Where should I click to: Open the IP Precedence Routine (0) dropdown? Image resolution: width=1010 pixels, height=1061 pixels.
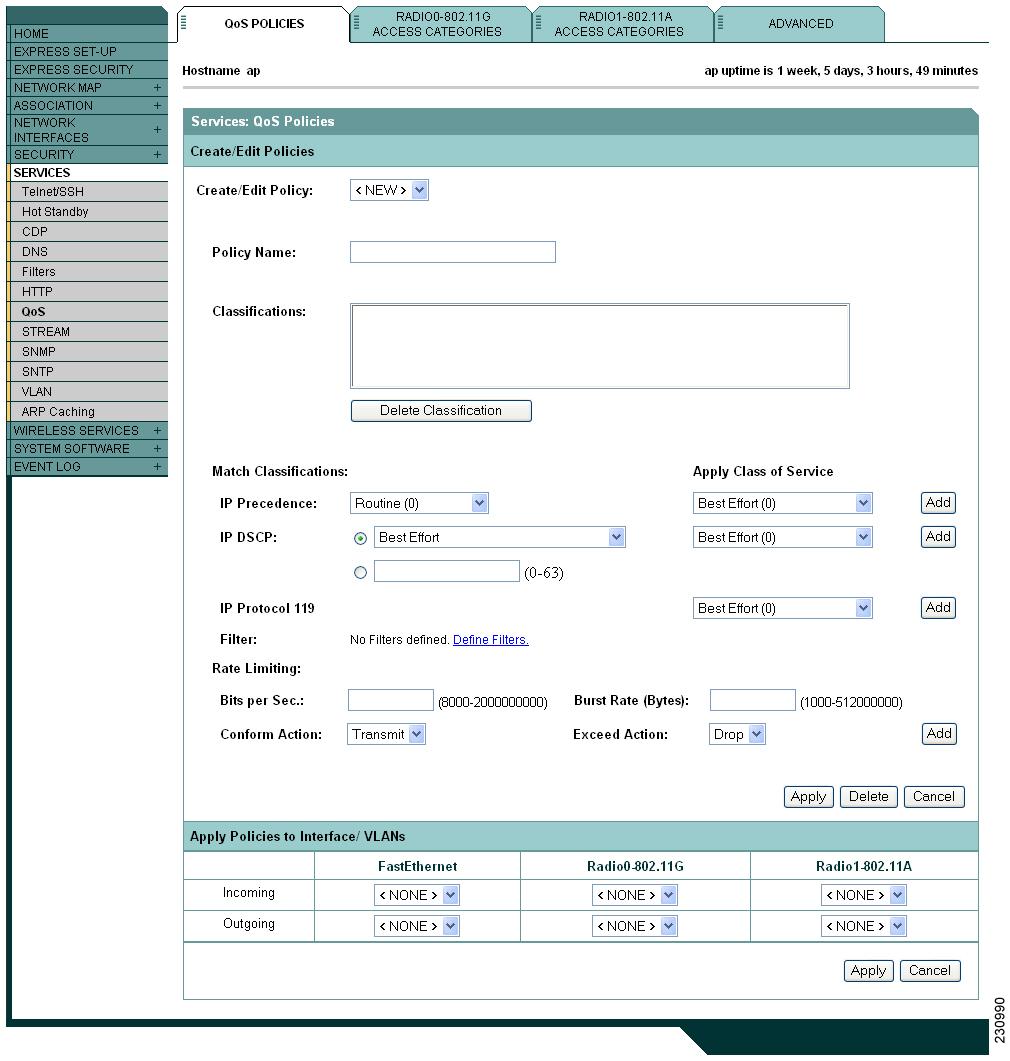pyautogui.click(x=419, y=503)
